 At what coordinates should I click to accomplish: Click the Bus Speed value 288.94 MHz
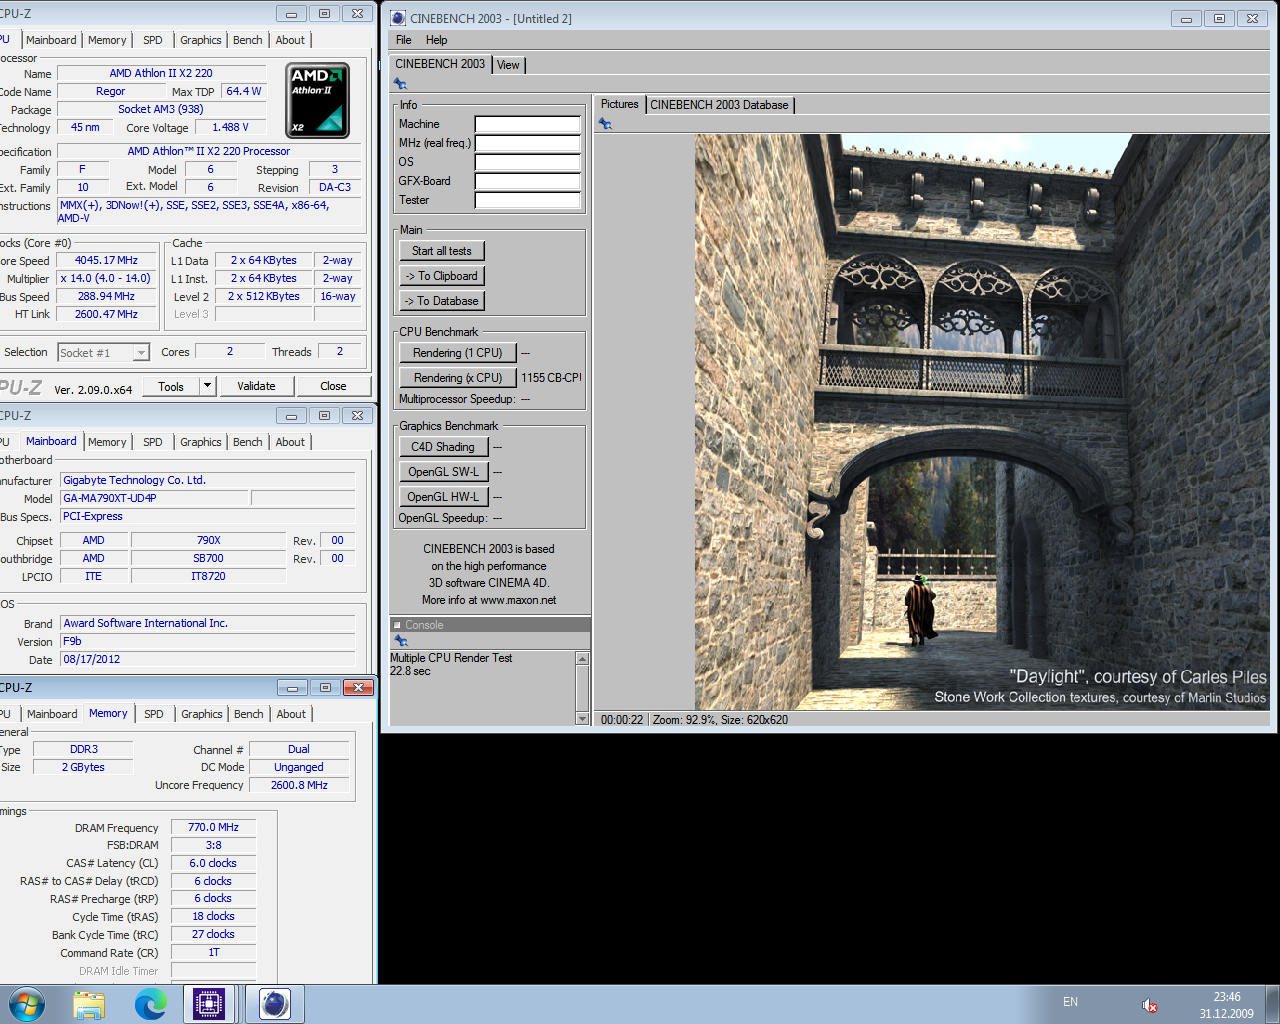[x=106, y=296]
